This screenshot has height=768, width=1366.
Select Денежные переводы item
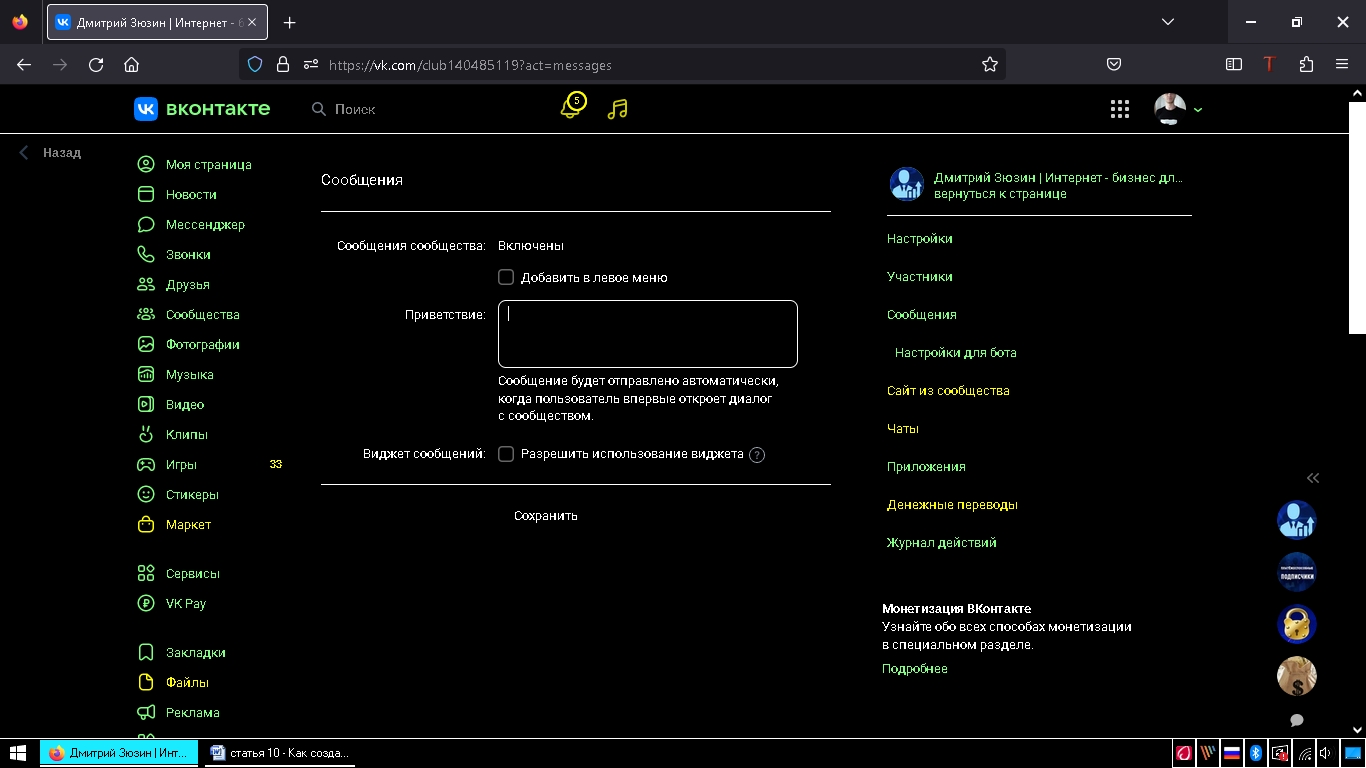click(952, 505)
